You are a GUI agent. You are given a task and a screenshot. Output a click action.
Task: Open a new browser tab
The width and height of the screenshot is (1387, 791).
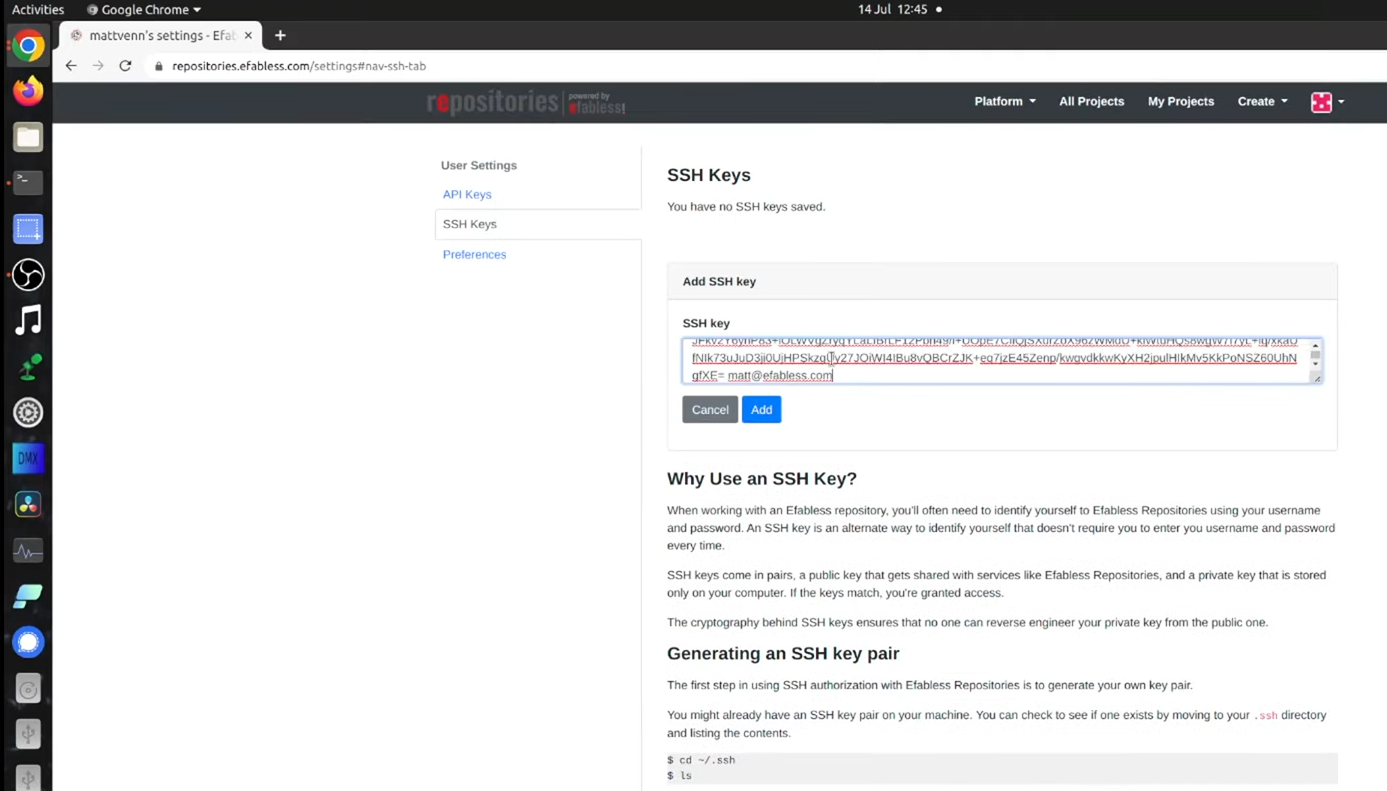(280, 35)
